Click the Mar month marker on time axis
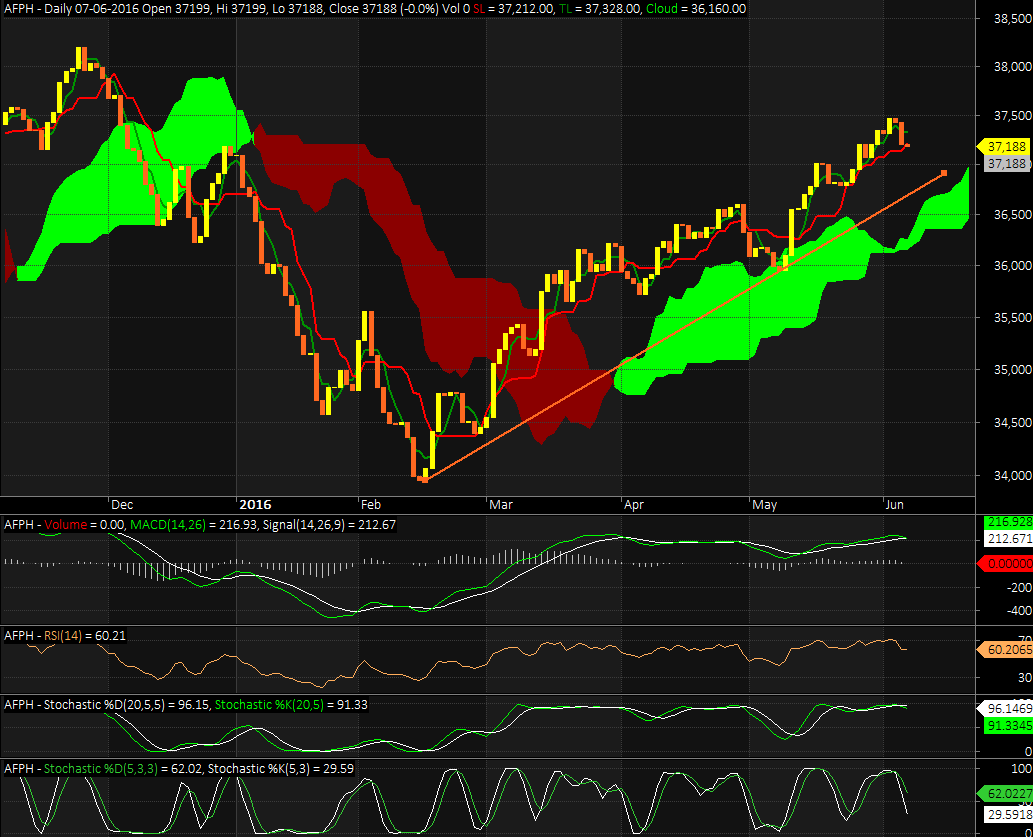Screen dimensions: 1033x837 pyautogui.click(x=498, y=505)
